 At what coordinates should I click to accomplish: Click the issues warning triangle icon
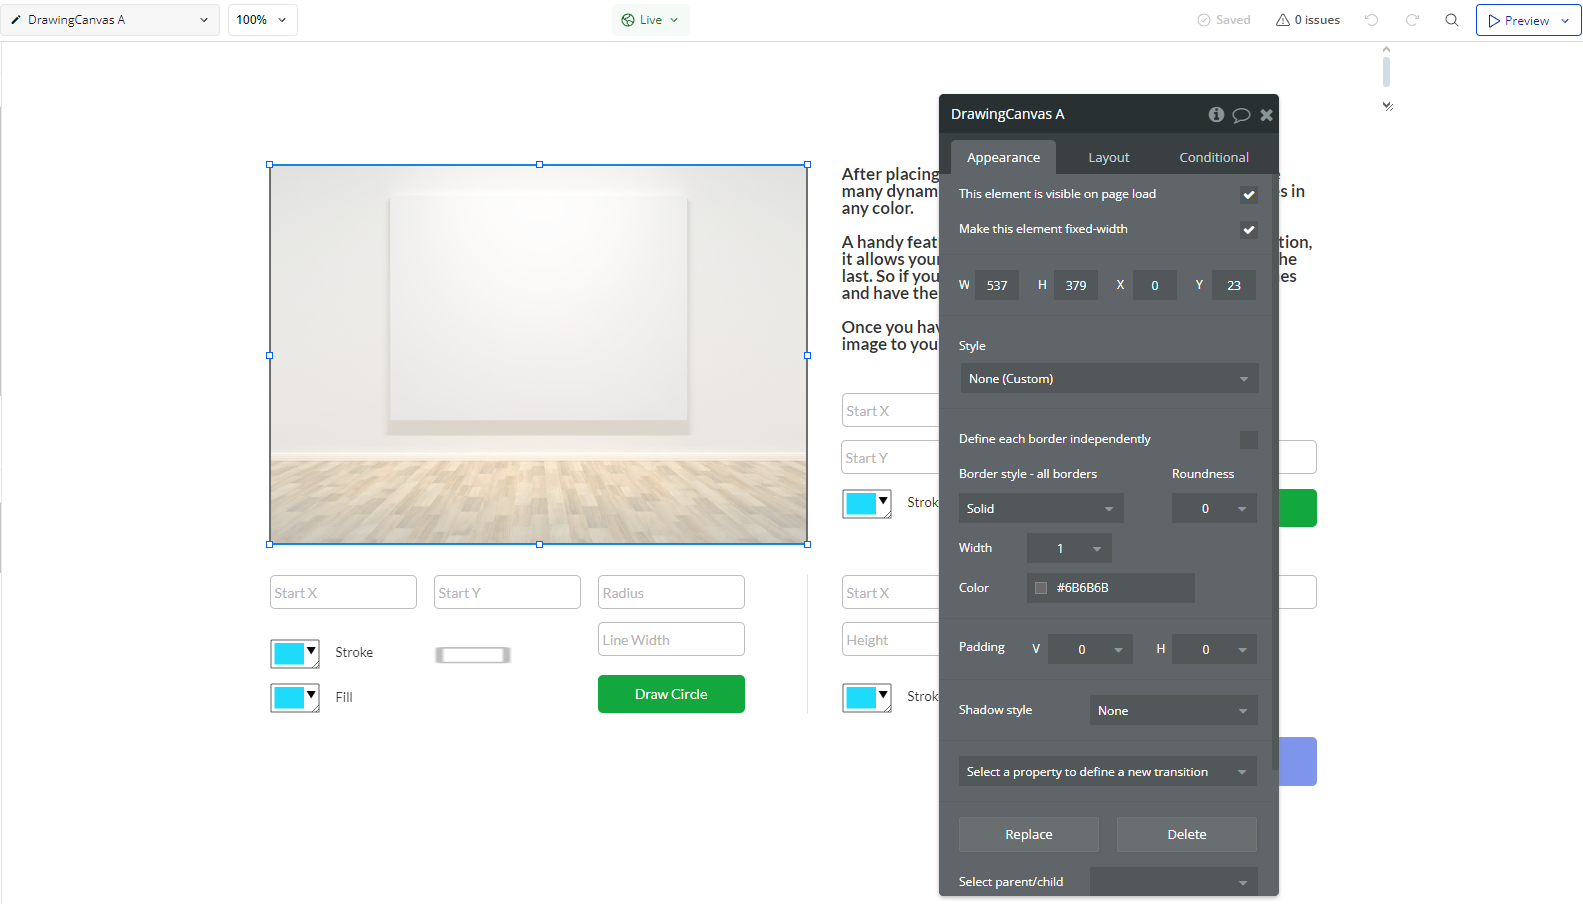1282,20
